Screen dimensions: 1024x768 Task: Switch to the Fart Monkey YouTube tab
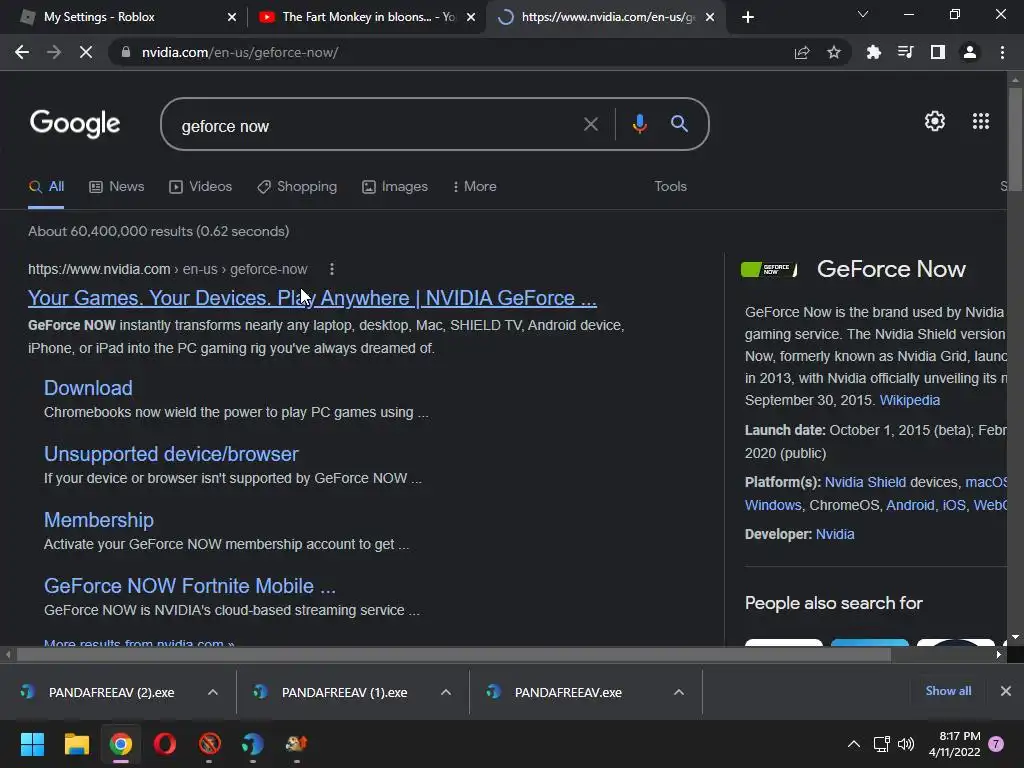click(x=366, y=17)
